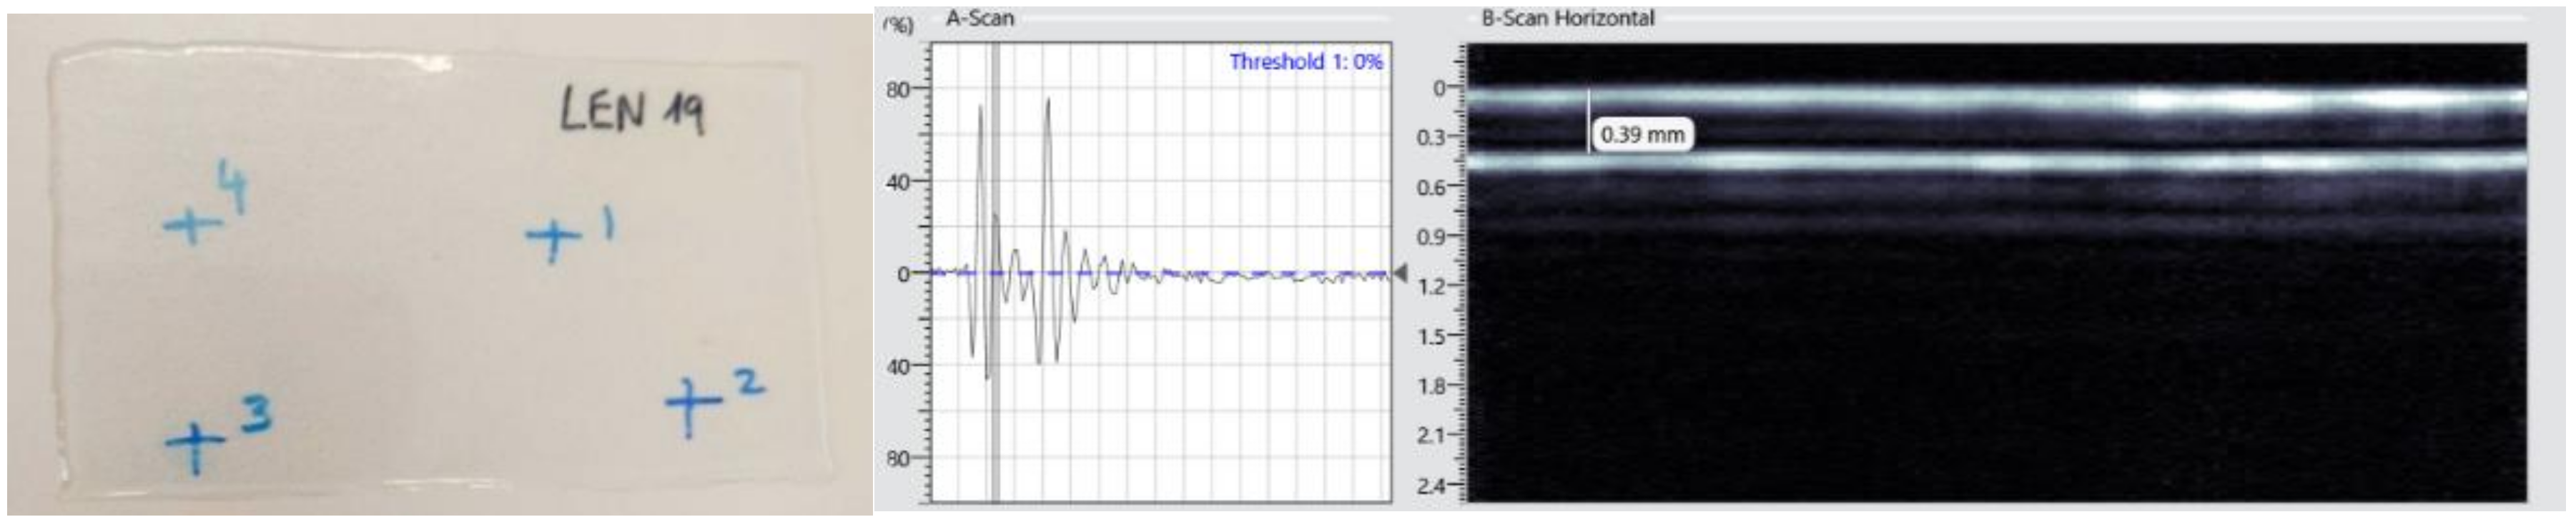The width and height of the screenshot is (2576, 522).
Task: Select the white measurement caliper line in B-Scan
Action: tap(1589, 122)
